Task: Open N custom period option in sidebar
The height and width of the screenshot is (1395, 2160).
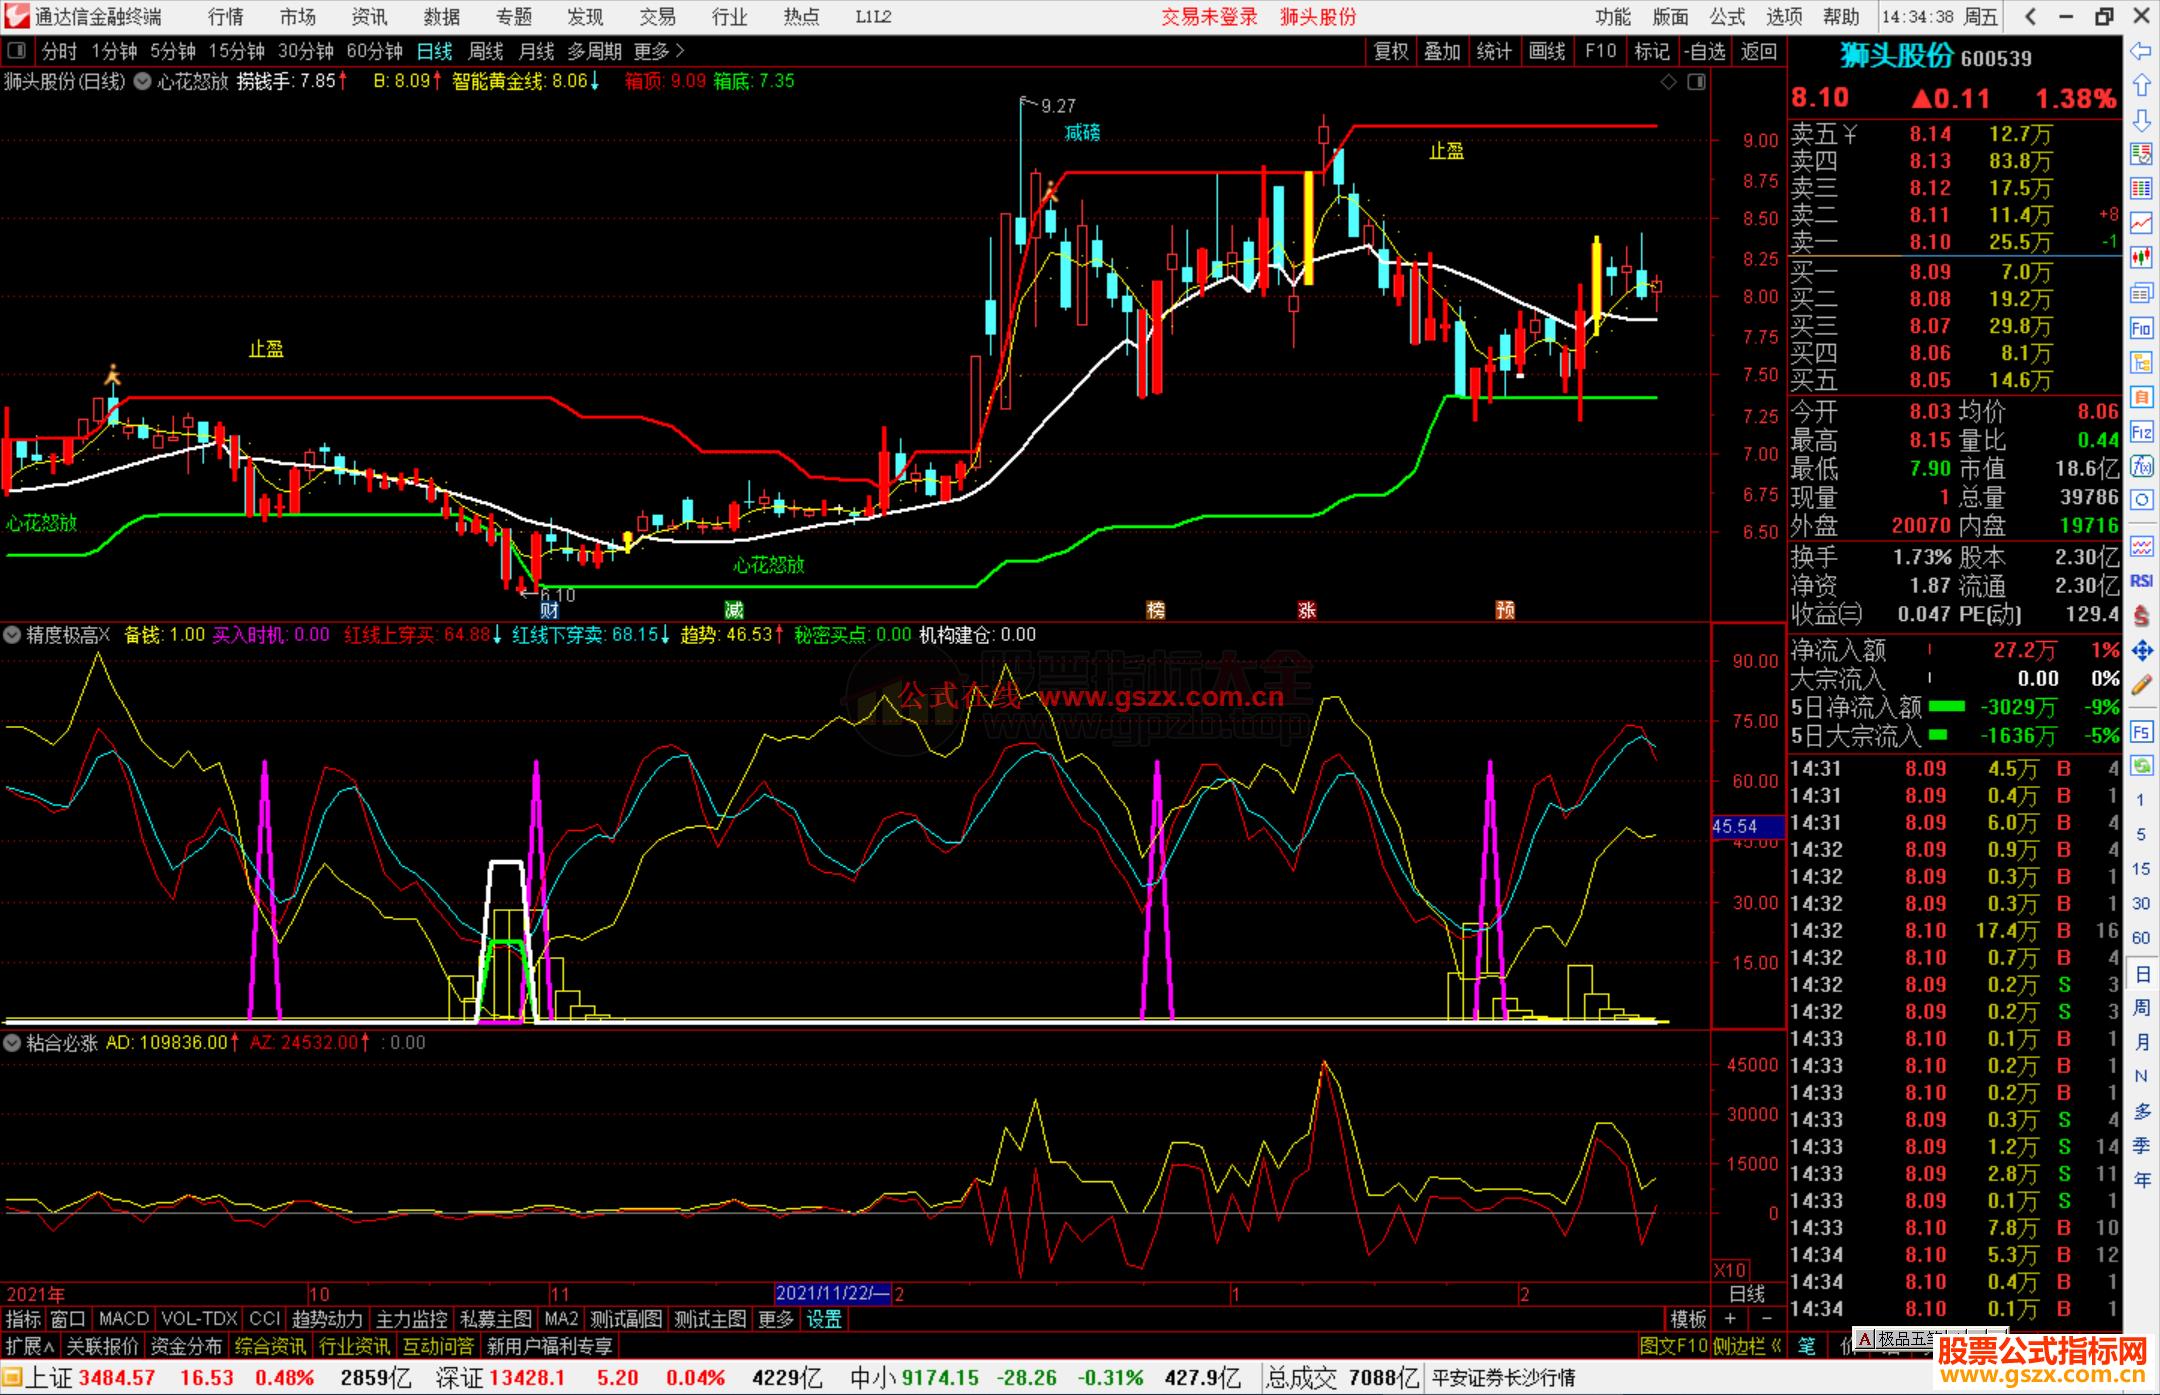Action: [x=2141, y=1076]
